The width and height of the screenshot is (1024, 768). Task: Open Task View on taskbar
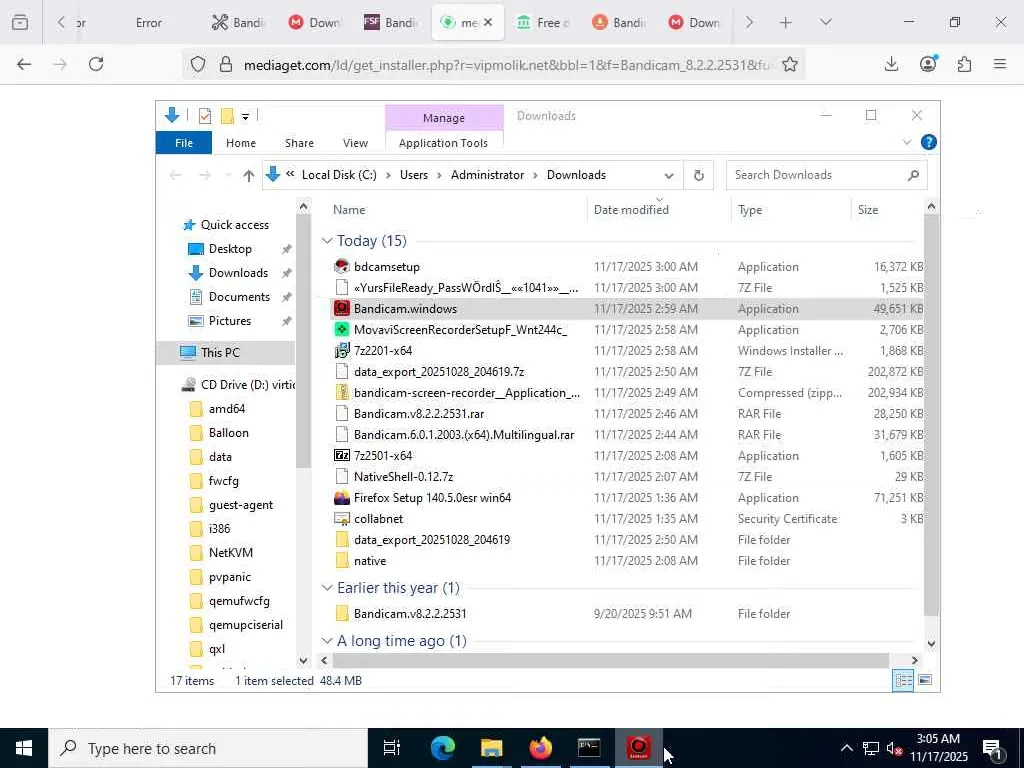pyautogui.click(x=392, y=748)
